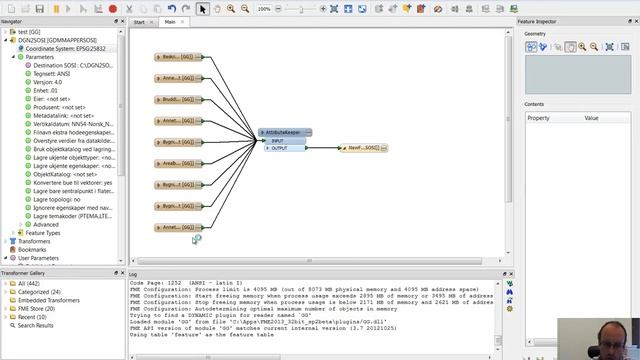The width and height of the screenshot is (640, 360).
Task: Zoom in on the canvas with magnifier plus
Action: (231, 9)
